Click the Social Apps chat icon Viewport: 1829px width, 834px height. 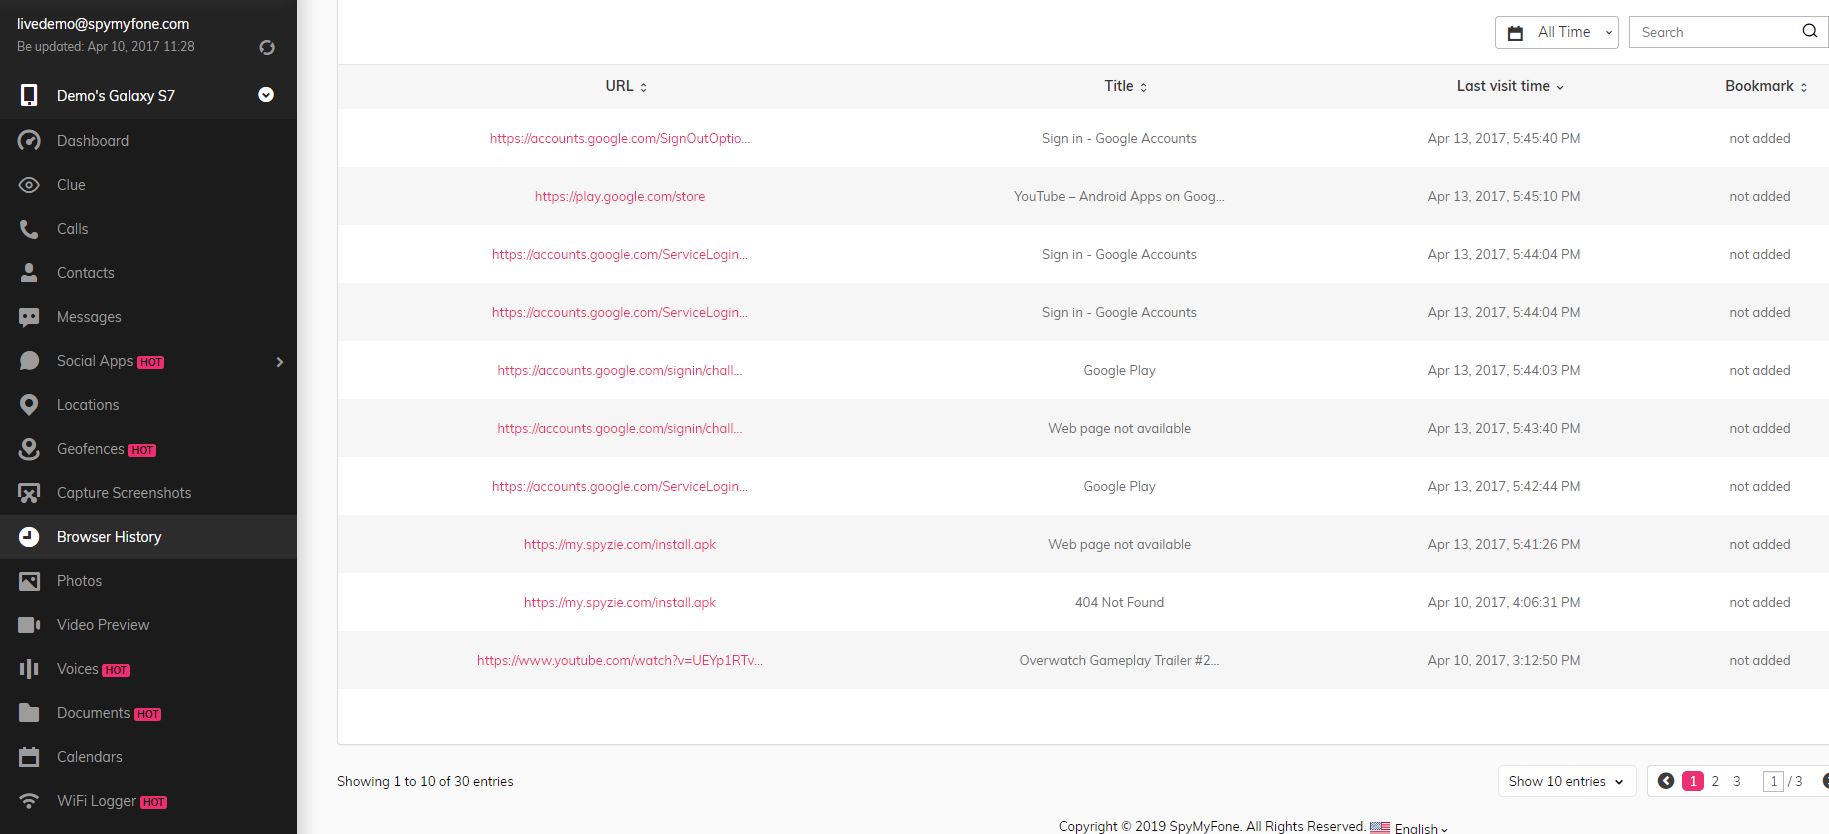coord(29,361)
